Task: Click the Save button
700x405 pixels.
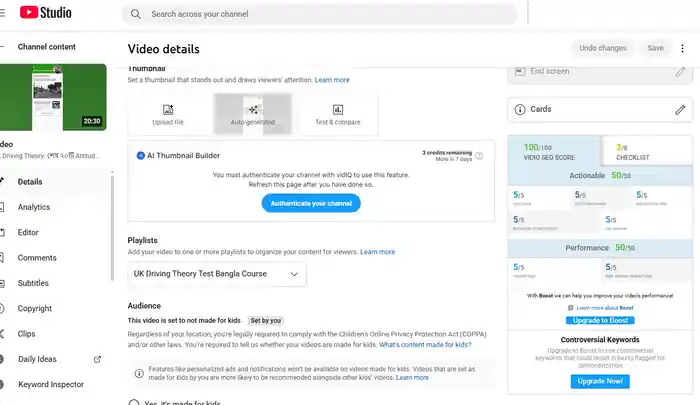Action: click(x=655, y=48)
